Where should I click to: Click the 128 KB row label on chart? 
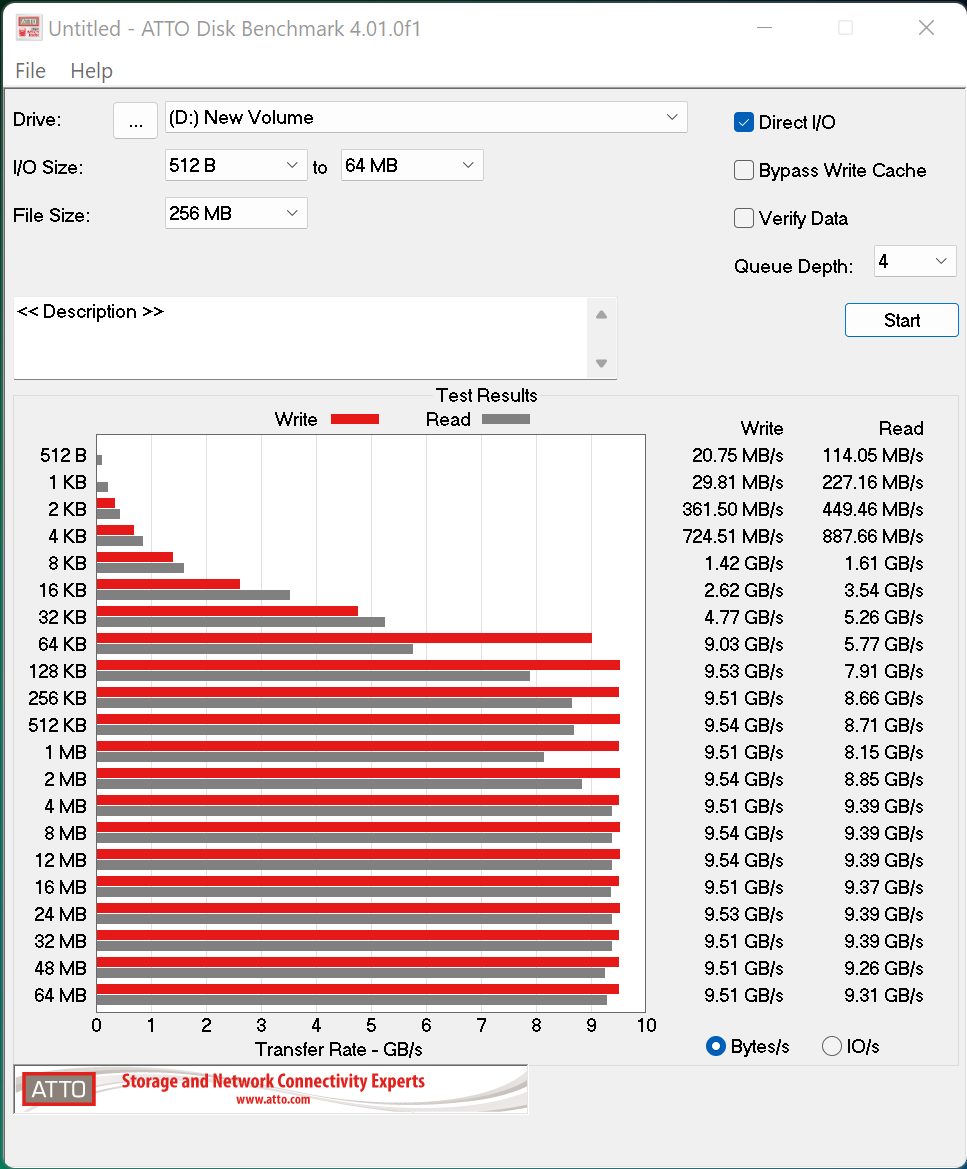(x=57, y=672)
